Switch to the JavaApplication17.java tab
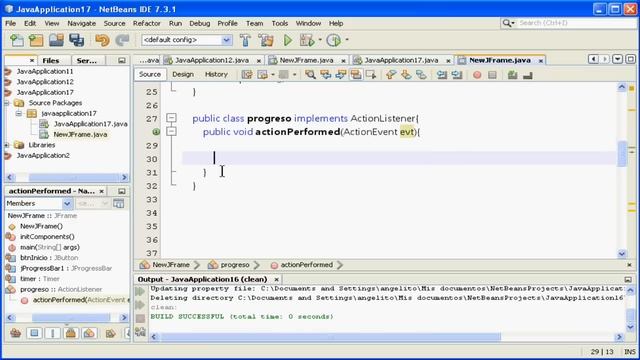 pos(401,60)
